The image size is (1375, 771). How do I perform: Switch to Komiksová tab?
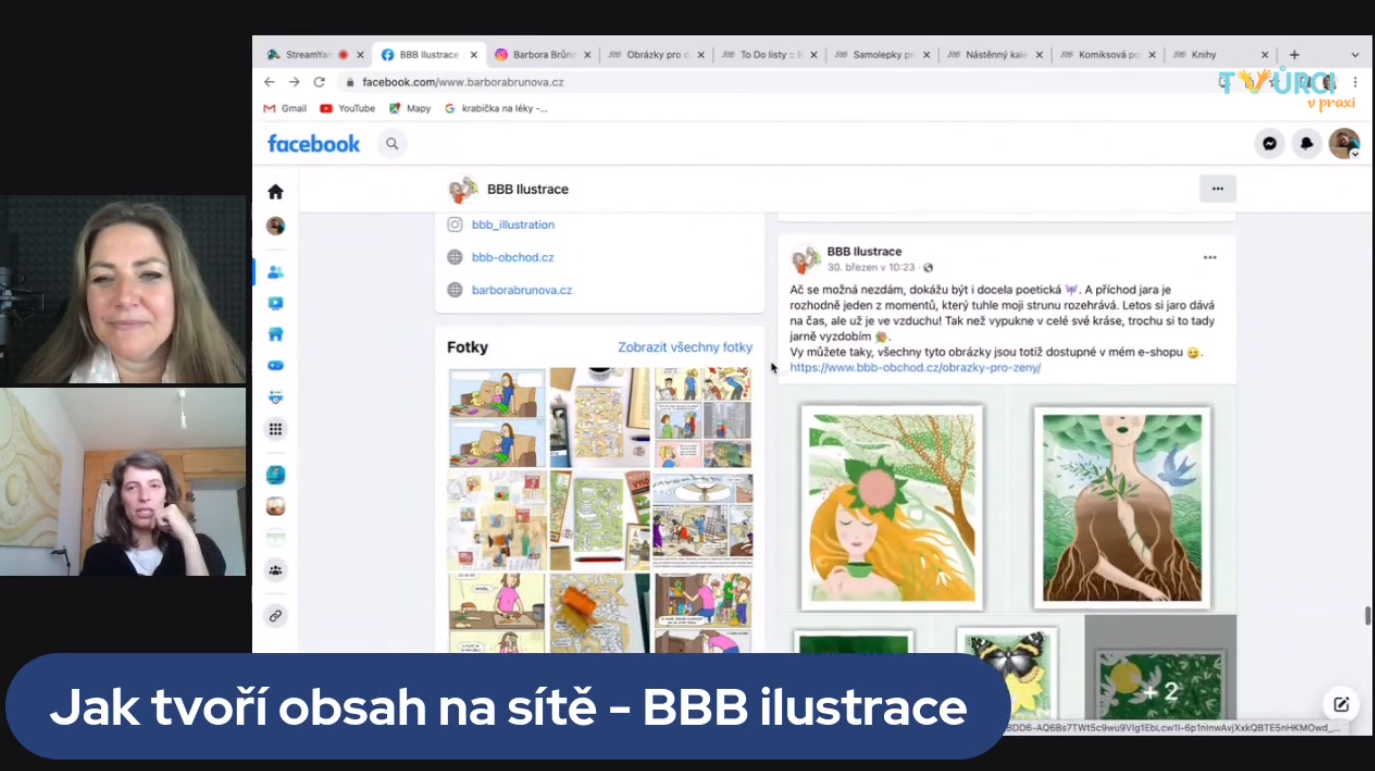[x=1108, y=55]
